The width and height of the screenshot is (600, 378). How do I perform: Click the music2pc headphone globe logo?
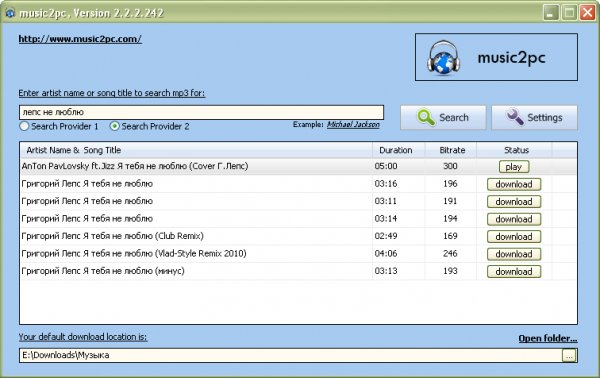click(x=443, y=57)
